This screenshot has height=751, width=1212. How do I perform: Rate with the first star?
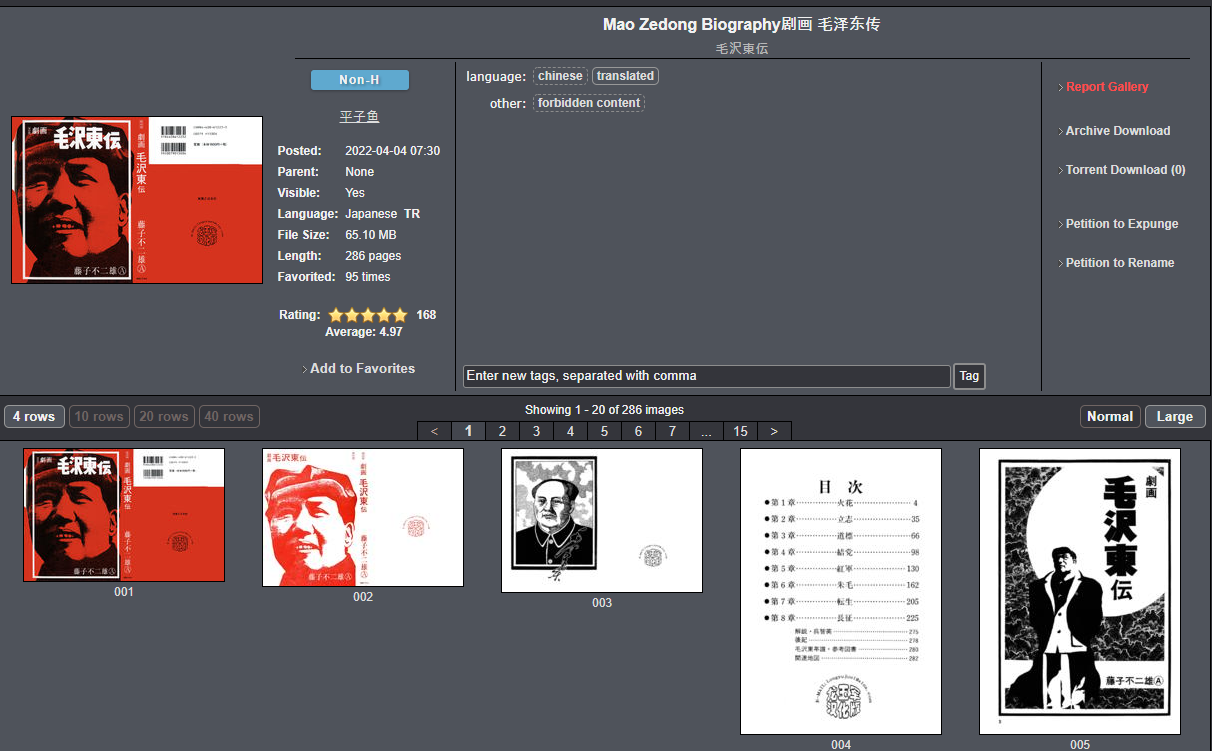[337, 315]
